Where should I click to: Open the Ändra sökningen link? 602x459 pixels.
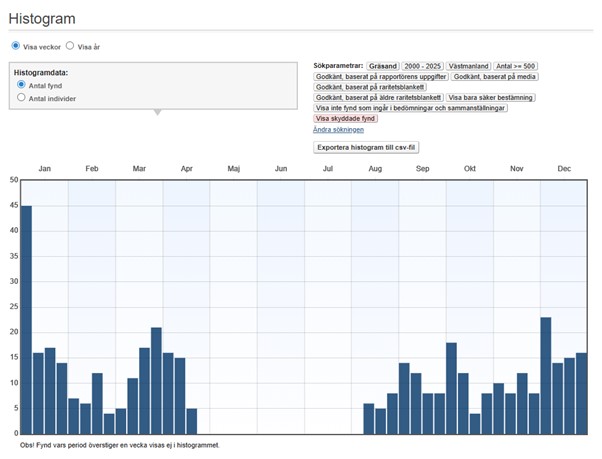tap(338, 129)
